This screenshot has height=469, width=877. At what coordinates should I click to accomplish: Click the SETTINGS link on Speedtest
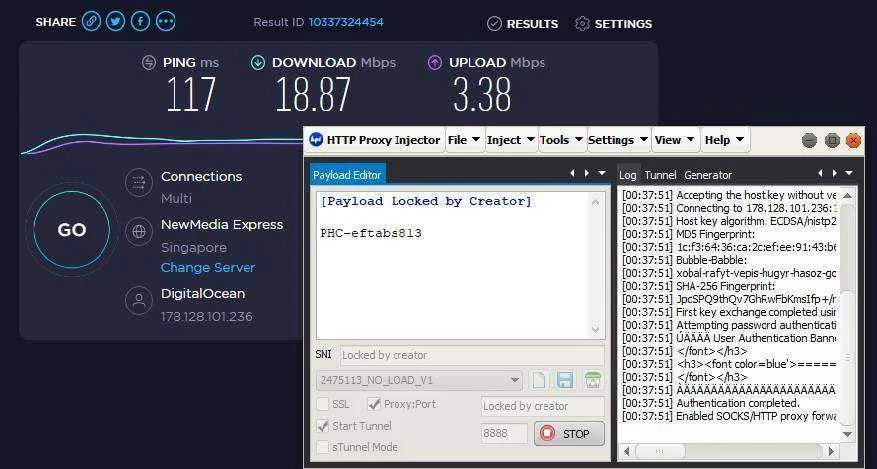(x=623, y=24)
